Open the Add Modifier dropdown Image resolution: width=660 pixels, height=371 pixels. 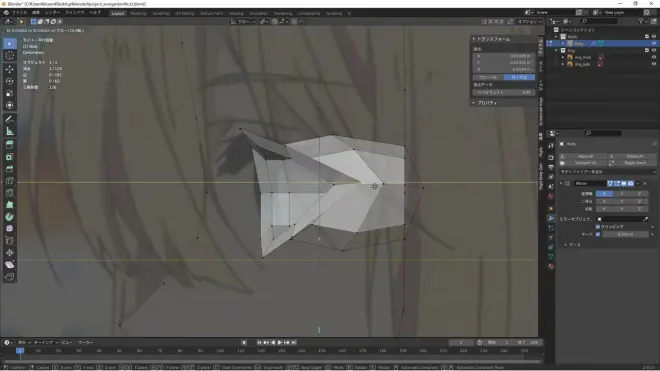tap(607, 172)
